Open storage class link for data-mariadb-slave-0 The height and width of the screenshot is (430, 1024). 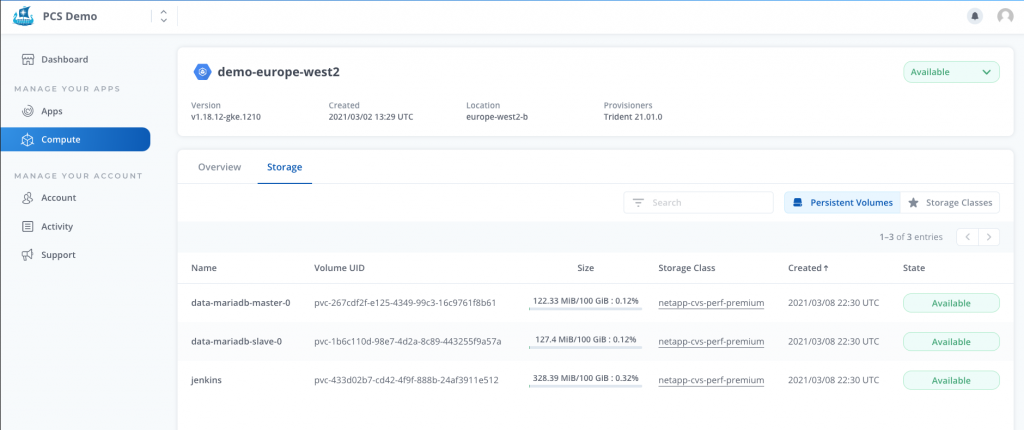[x=711, y=342]
